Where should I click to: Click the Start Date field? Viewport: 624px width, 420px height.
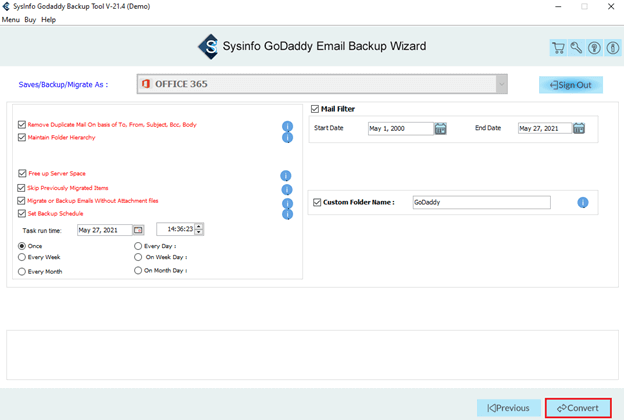click(x=400, y=129)
